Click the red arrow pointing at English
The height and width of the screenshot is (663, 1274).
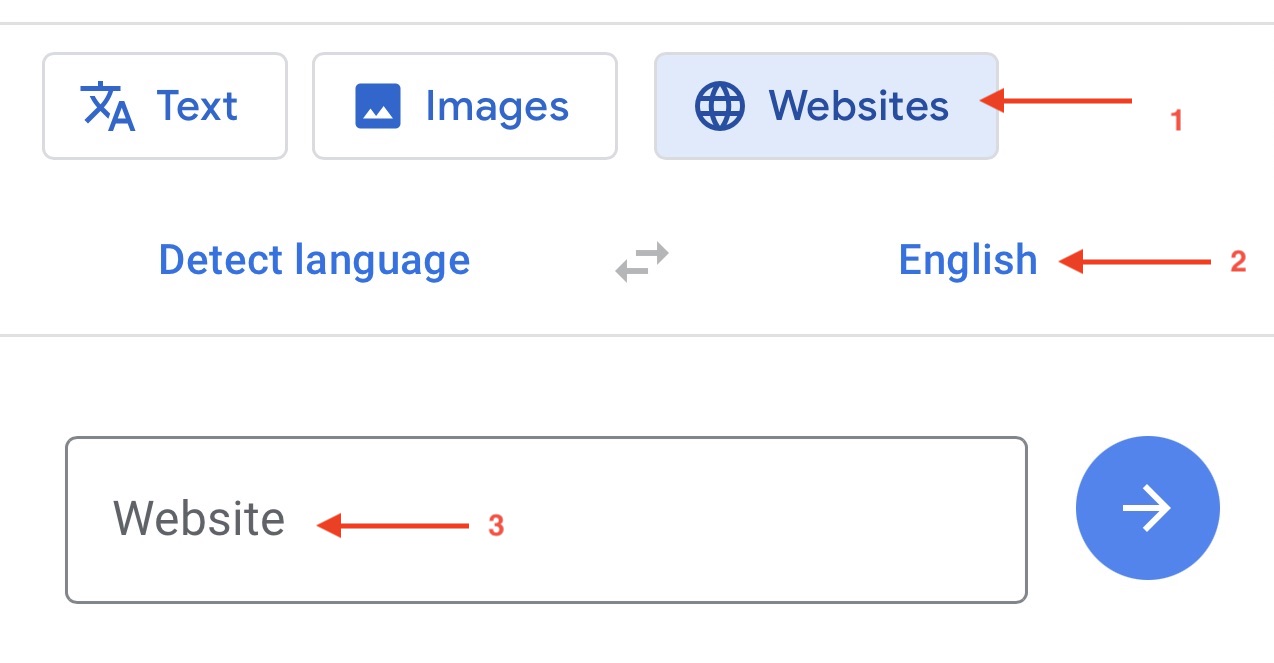pyautogui.click(x=1135, y=262)
